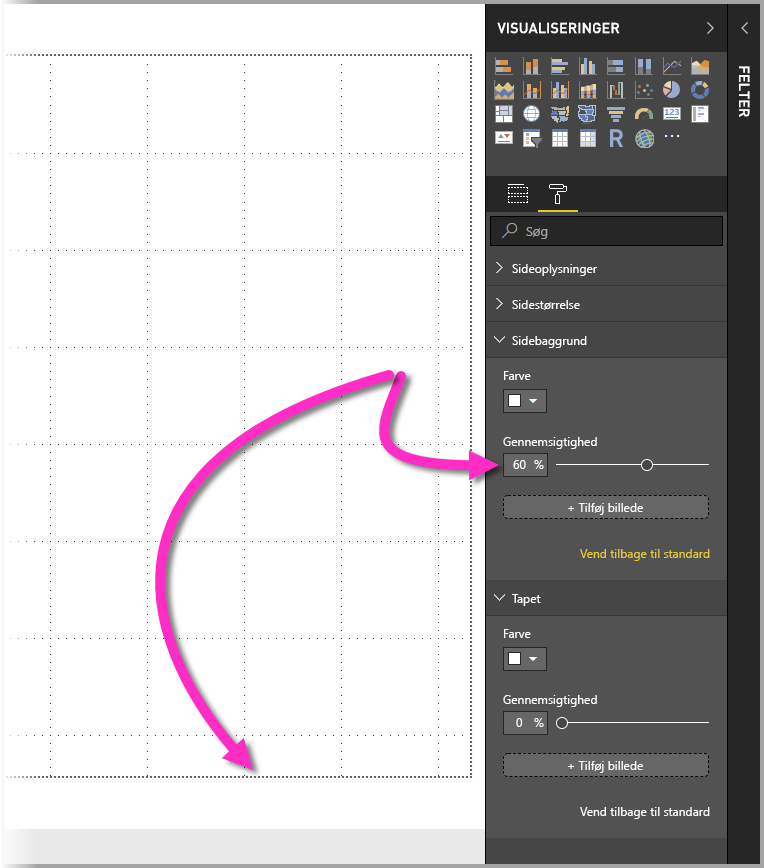Image resolution: width=764 pixels, height=868 pixels.
Task: Click Tilføj billede under Sidebaggrund
Action: [606, 508]
